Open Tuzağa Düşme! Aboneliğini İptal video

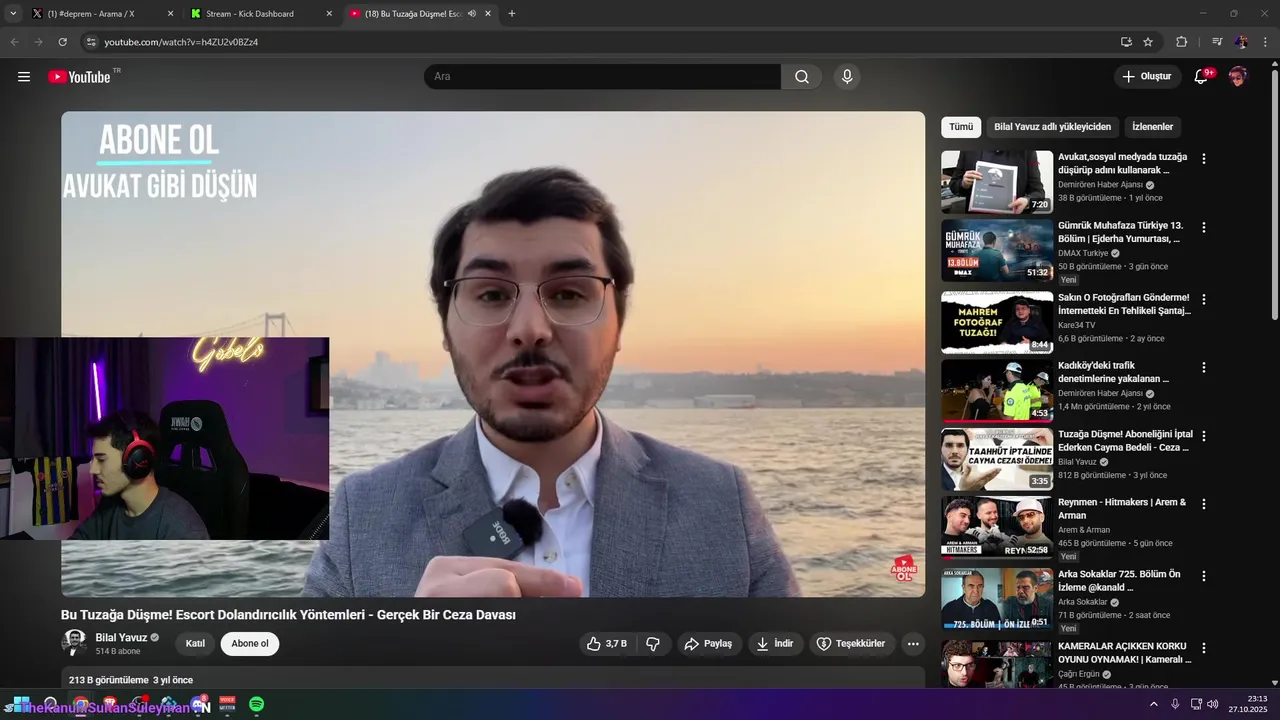tap(1125, 441)
